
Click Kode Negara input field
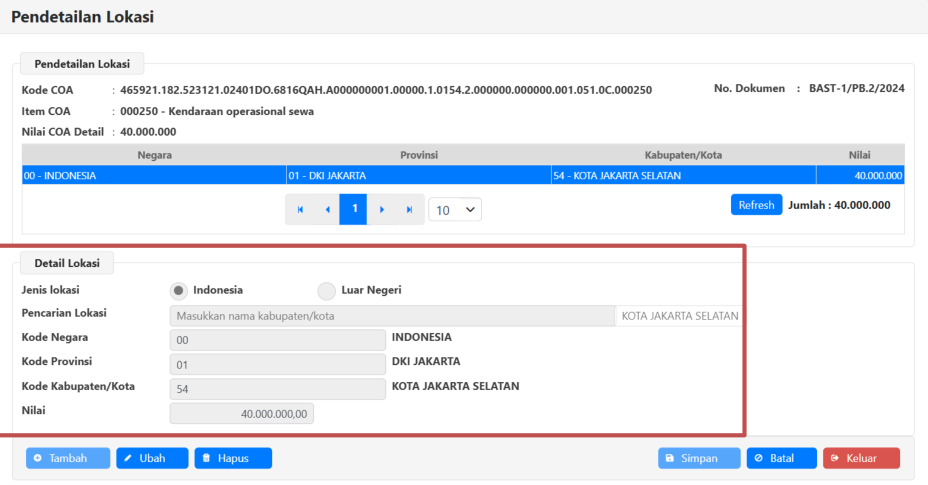[277, 340]
